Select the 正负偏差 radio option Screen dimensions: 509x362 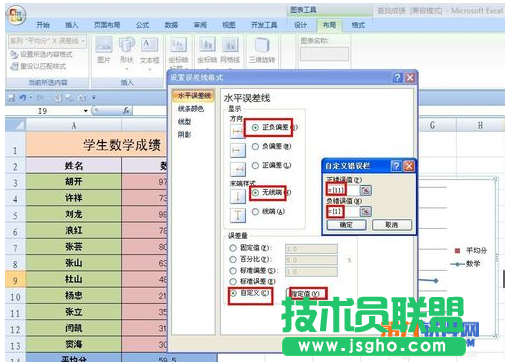[x=255, y=127]
